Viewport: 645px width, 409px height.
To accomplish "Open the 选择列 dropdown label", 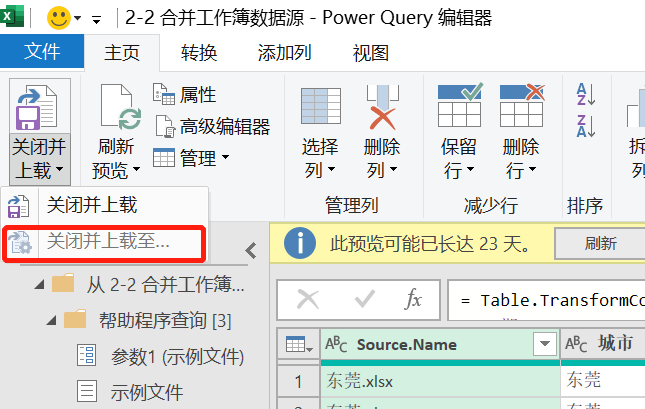I will coord(320,158).
